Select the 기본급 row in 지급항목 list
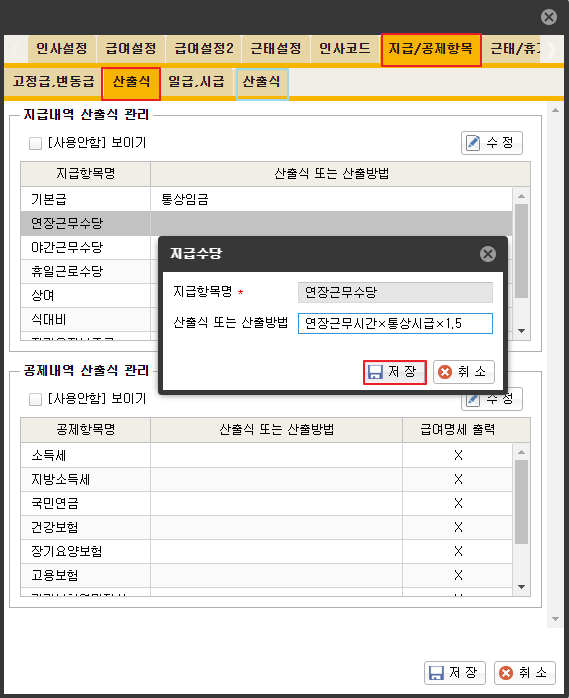This screenshot has height=698, width=569. pyautogui.click(x=266, y=199)
